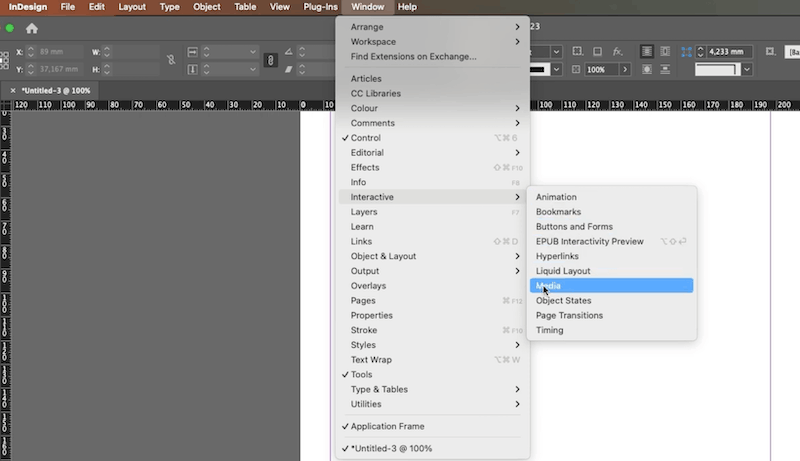This screenshot has width=800, height=461.
Task: Open the corner shape preview dropdown
Action: pos(747,69)
